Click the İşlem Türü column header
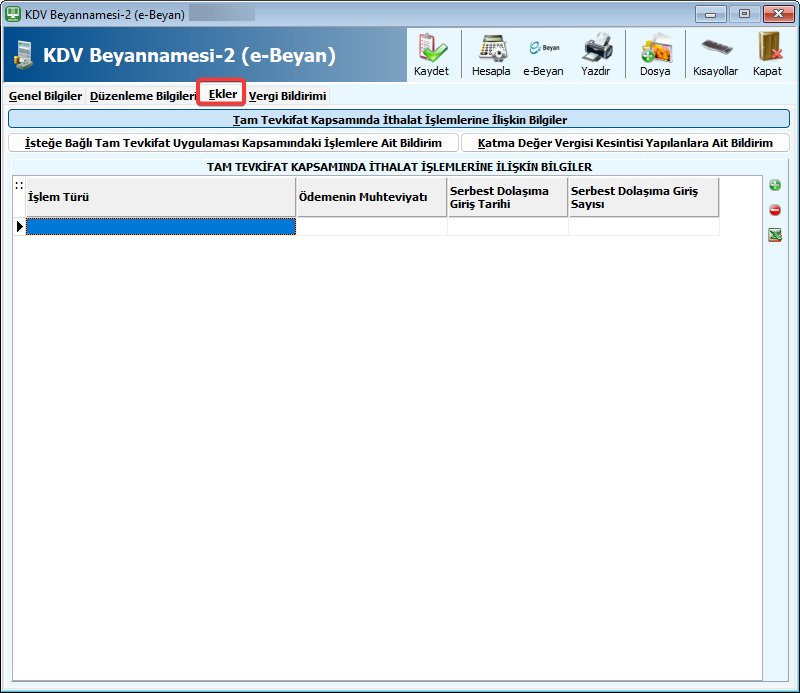The height and width of the screenshot is (693, 800). pos(160,197)
